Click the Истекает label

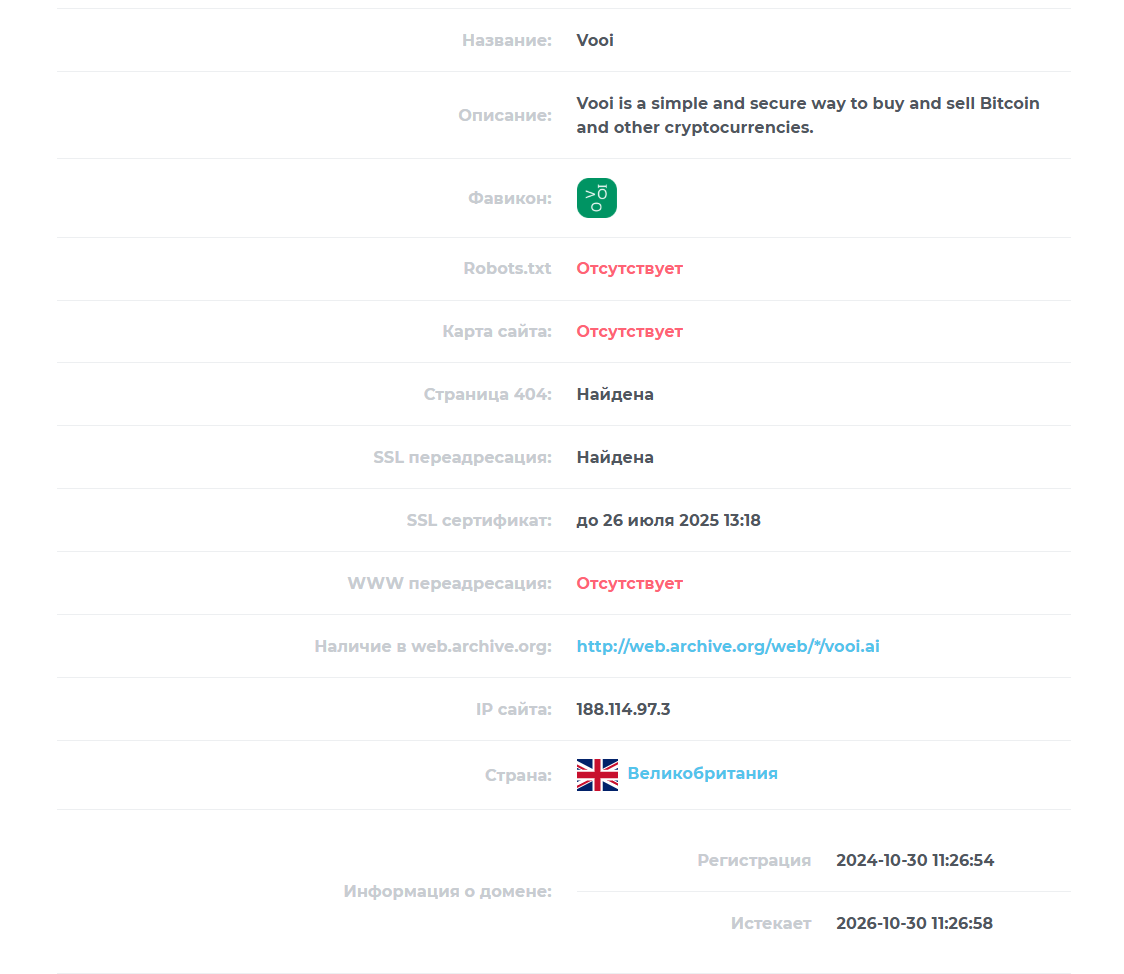[771, 923]
